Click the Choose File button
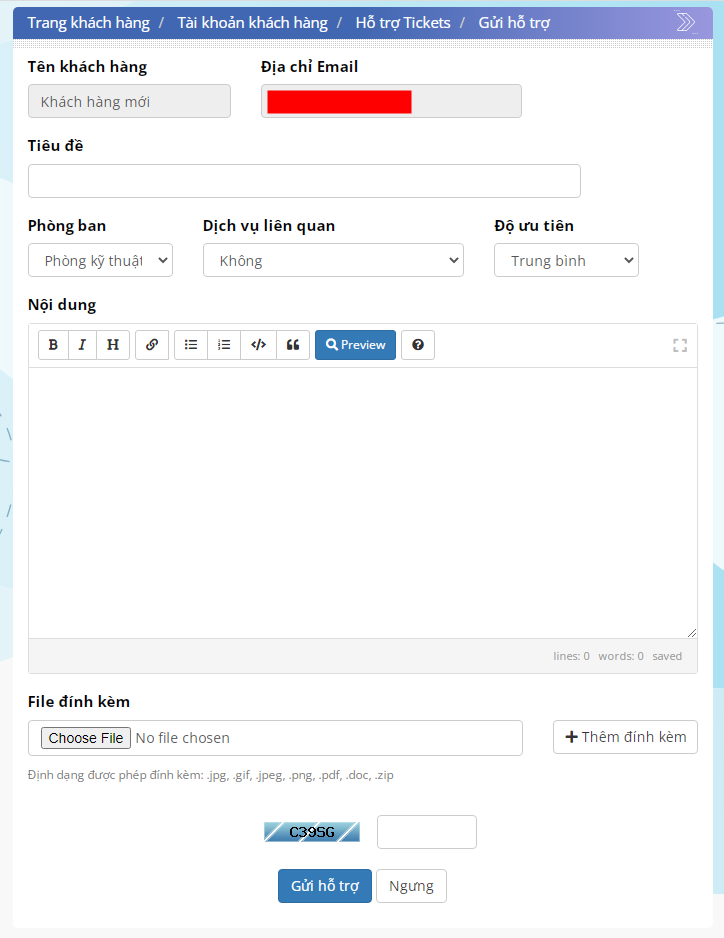 (86, 738)
